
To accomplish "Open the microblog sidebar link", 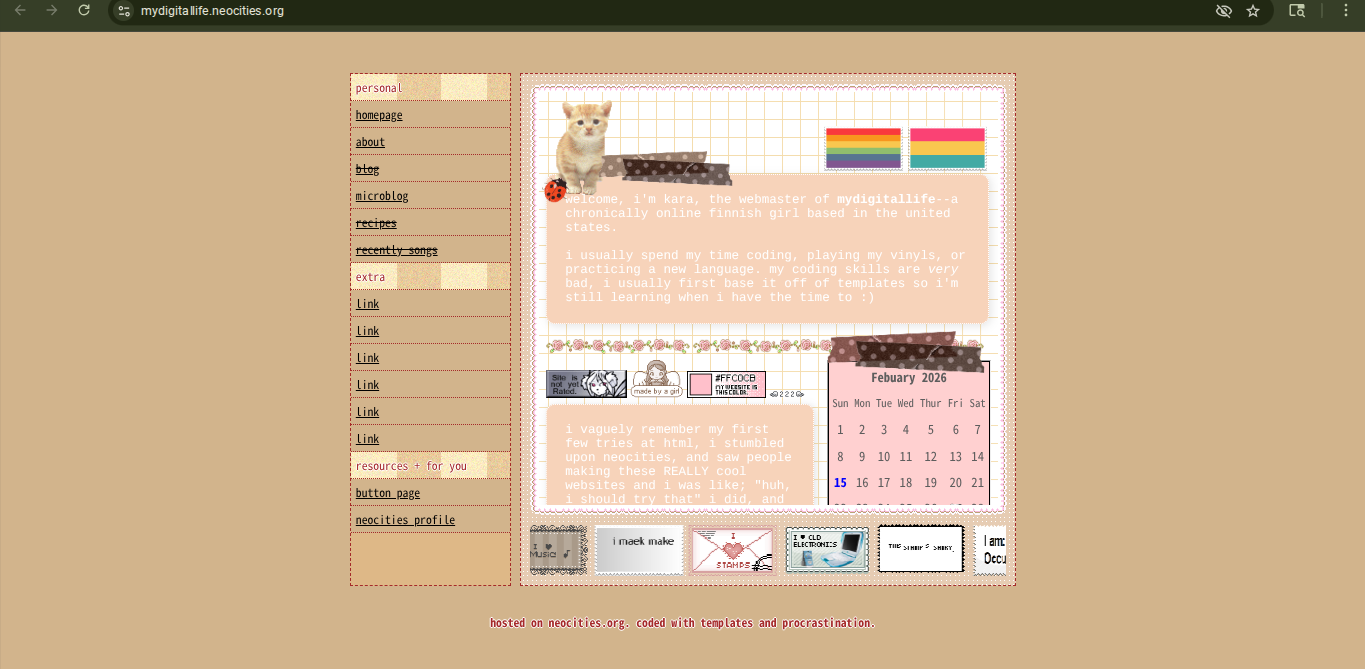I will click(382, 196).
